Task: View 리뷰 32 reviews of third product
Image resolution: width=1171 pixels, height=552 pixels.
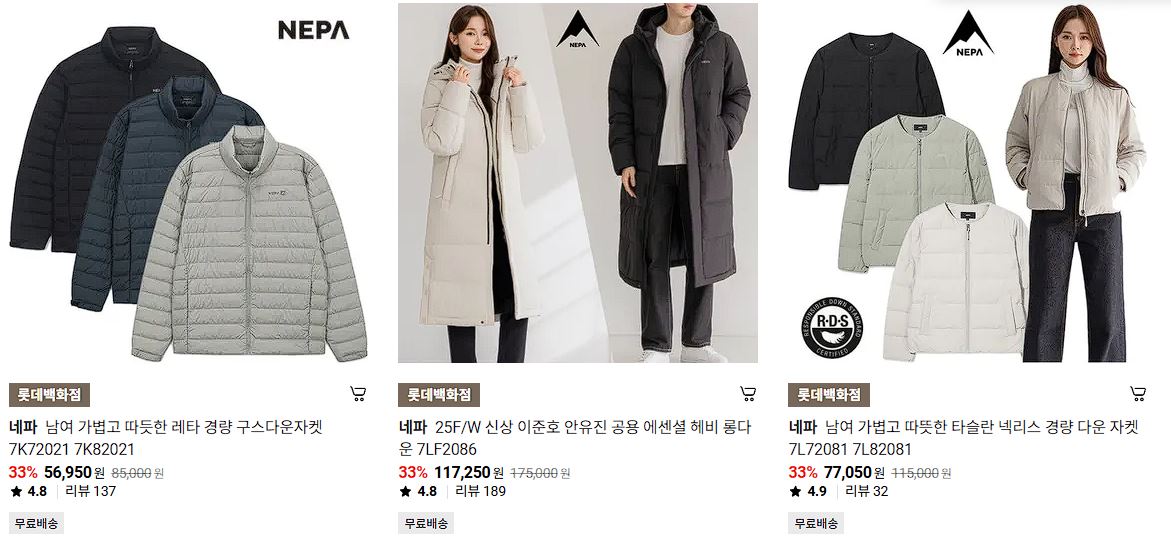Action: (867, 491)
